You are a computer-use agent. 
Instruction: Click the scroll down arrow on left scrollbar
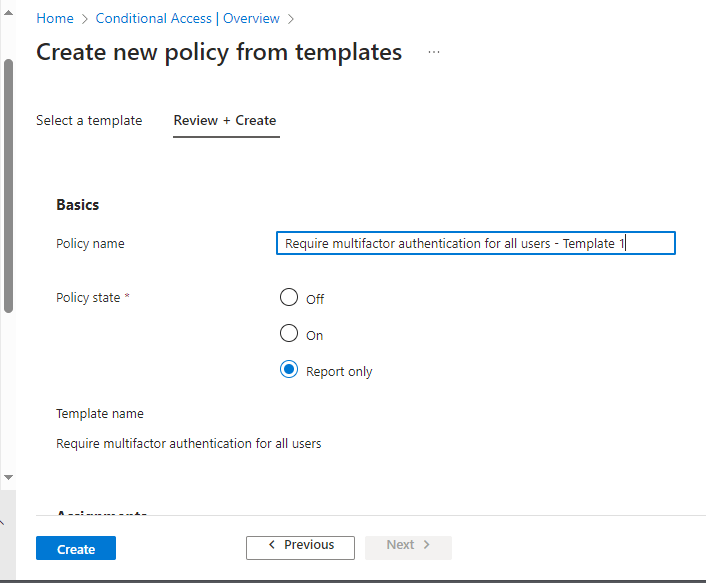(8, 477)
